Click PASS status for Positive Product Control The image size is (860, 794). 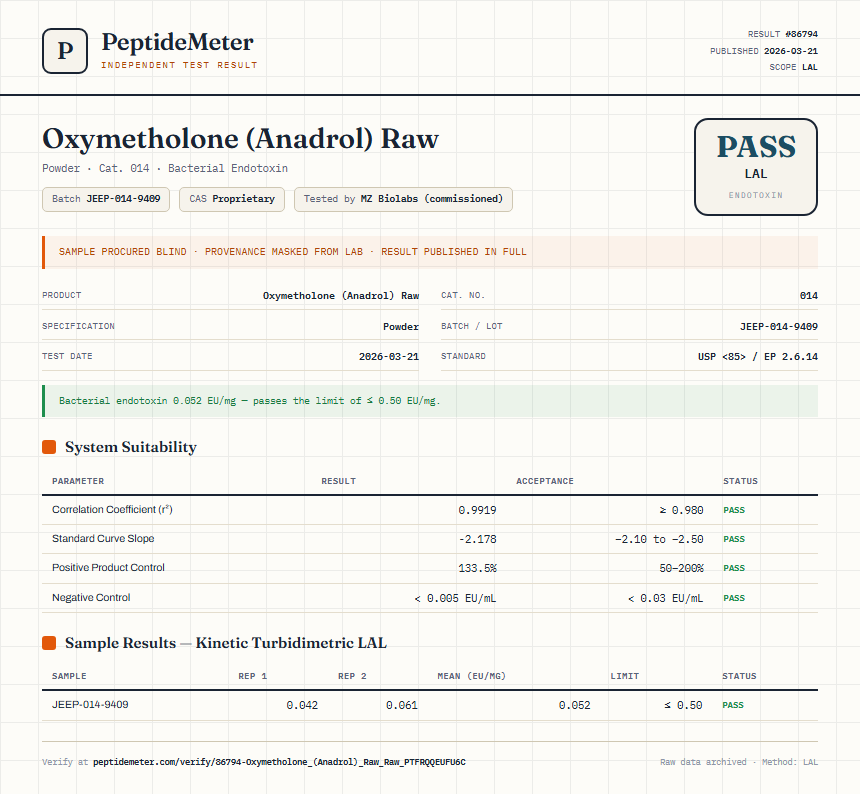click(734, 568)
